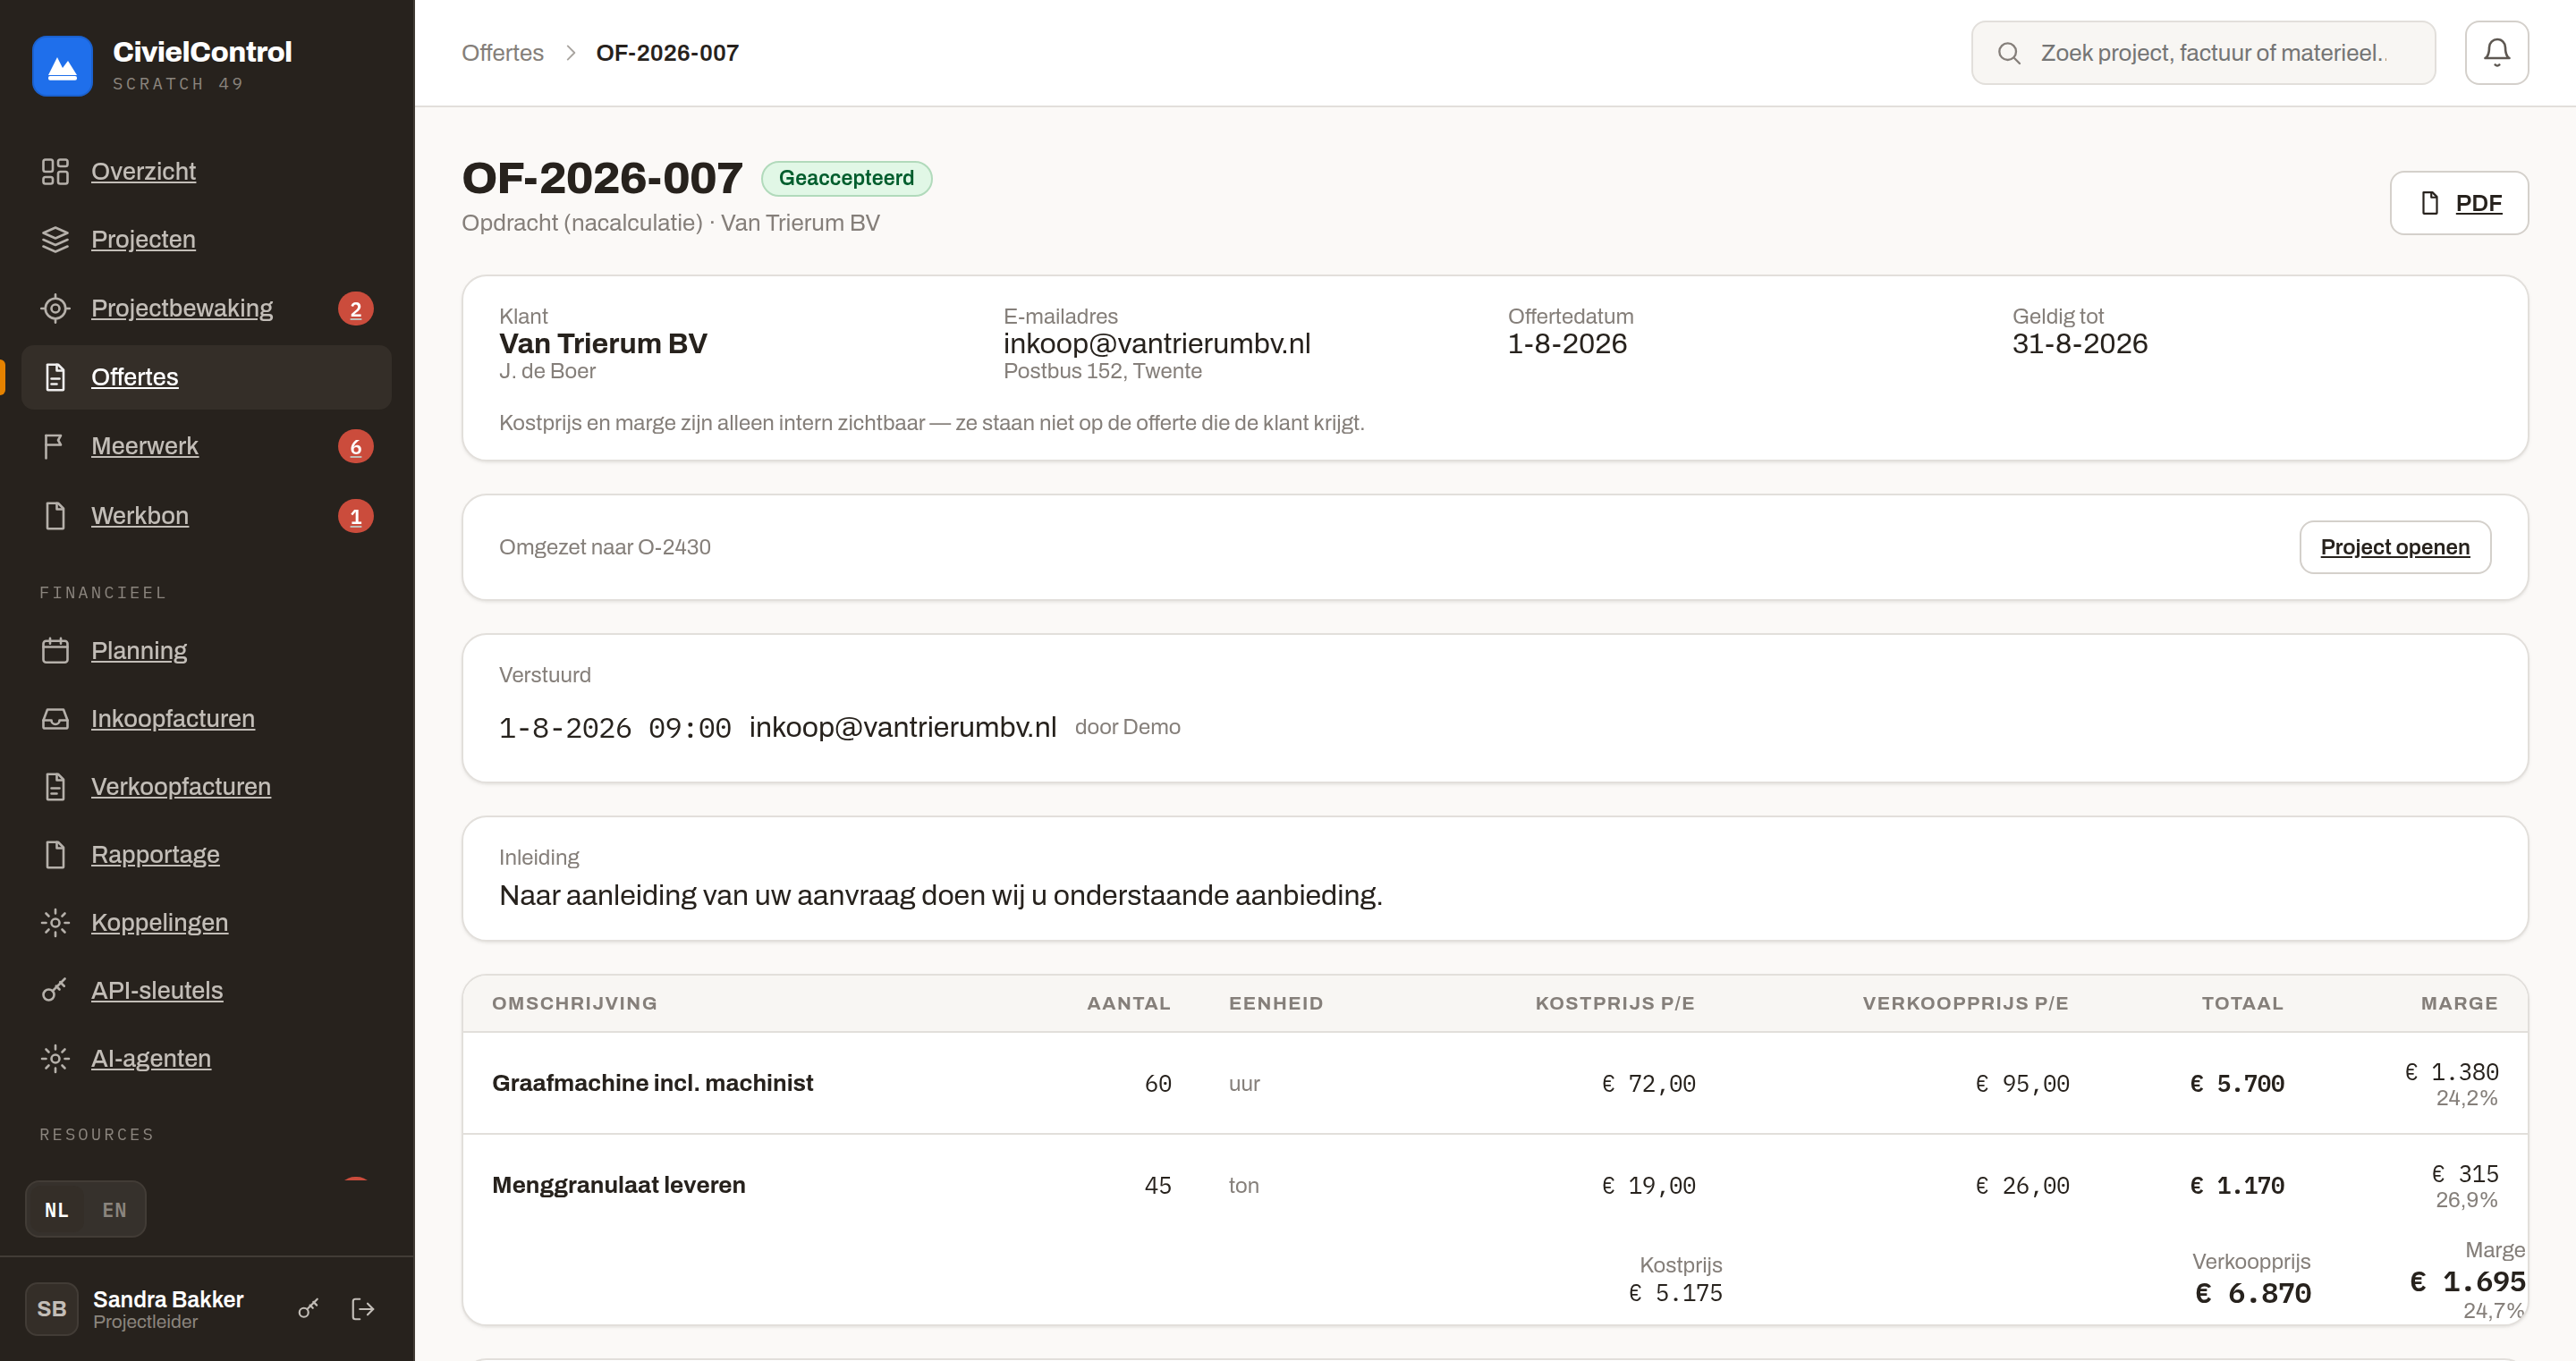Click the total € 1.170 cell
This screenshot has width=2576, height=1361.
point(2237,1186)
